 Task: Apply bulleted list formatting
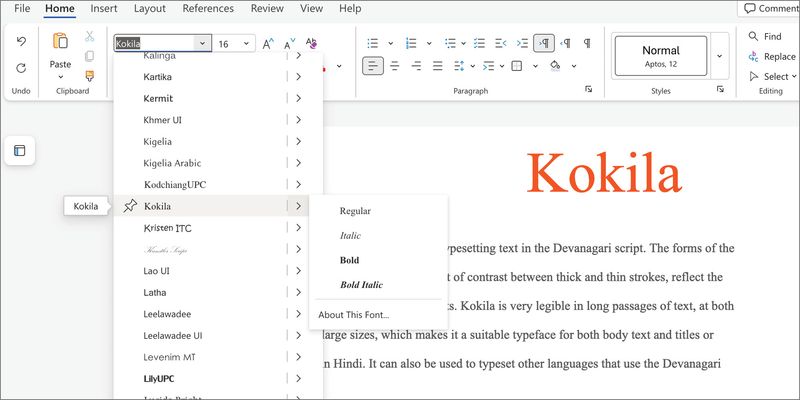coord(373,44)
